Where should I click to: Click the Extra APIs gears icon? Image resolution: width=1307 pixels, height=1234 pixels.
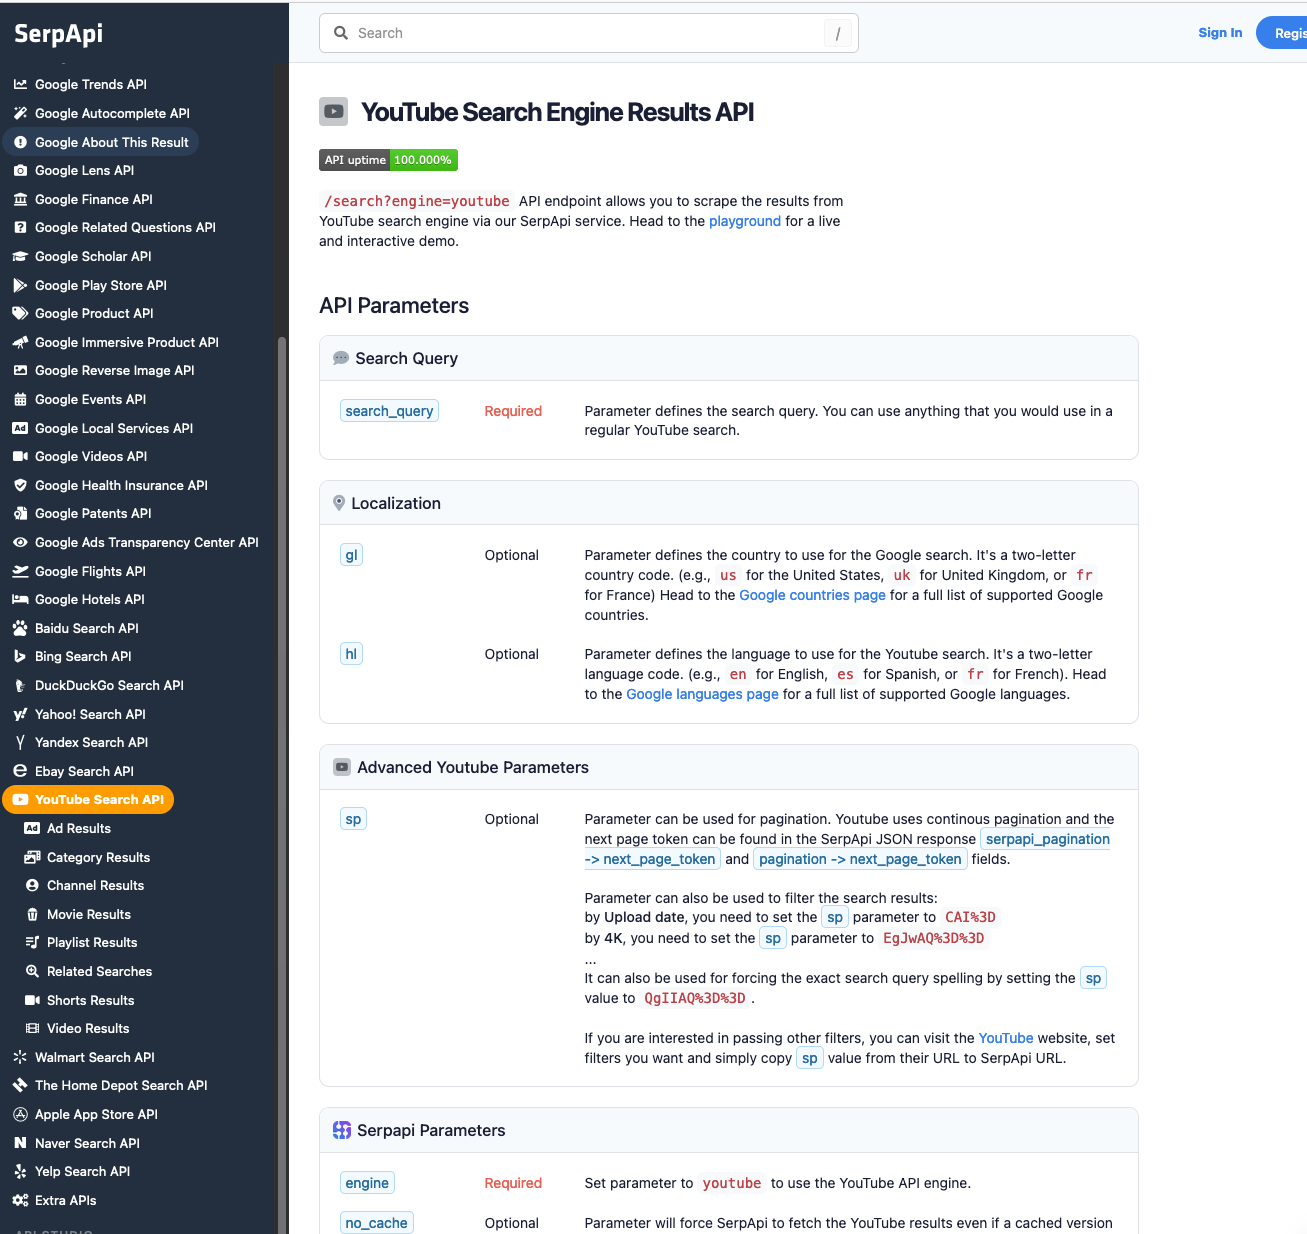coord(20,1201)
